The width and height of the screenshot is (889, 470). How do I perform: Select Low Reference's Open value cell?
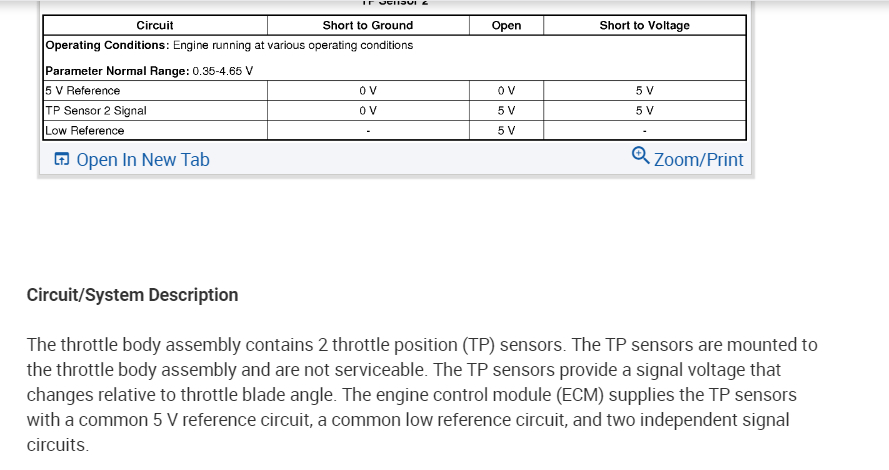(x=506, y=131)
